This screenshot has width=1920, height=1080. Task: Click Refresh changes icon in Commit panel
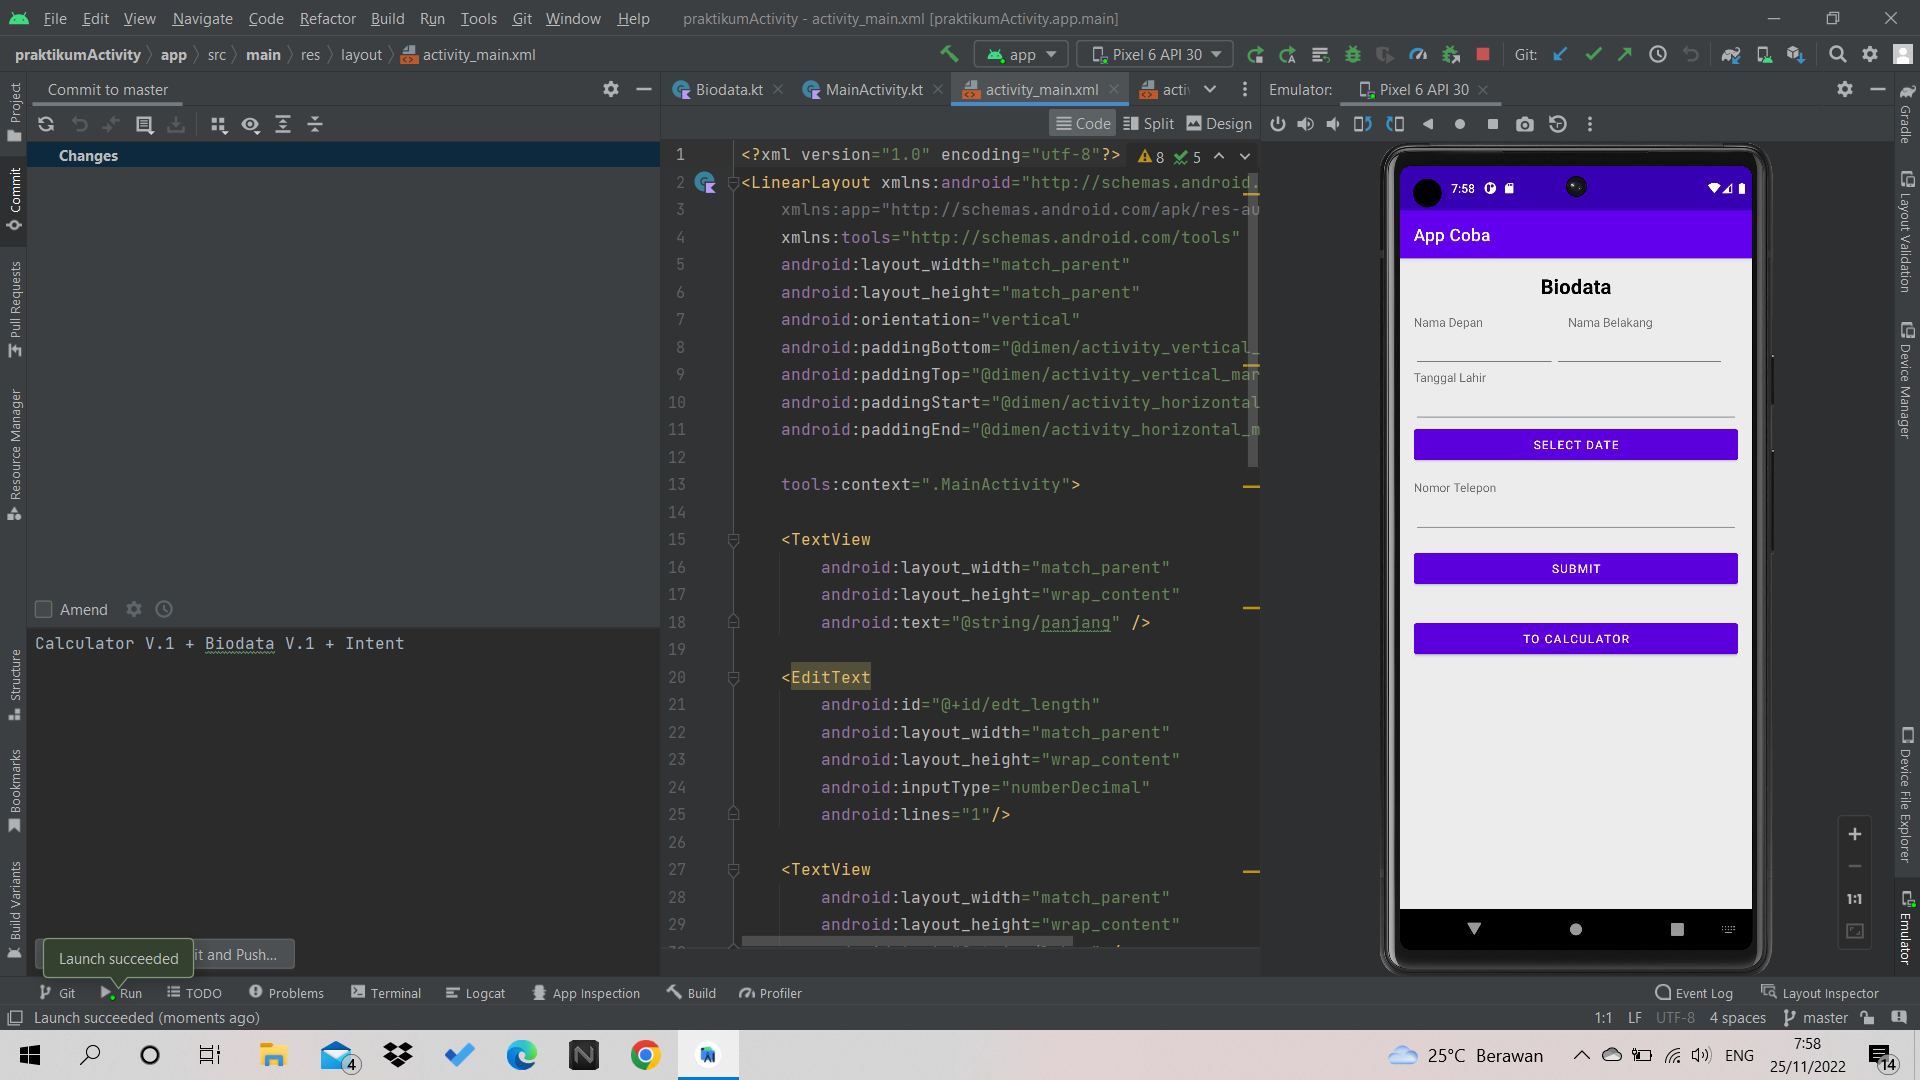click(x=46, y=124)
